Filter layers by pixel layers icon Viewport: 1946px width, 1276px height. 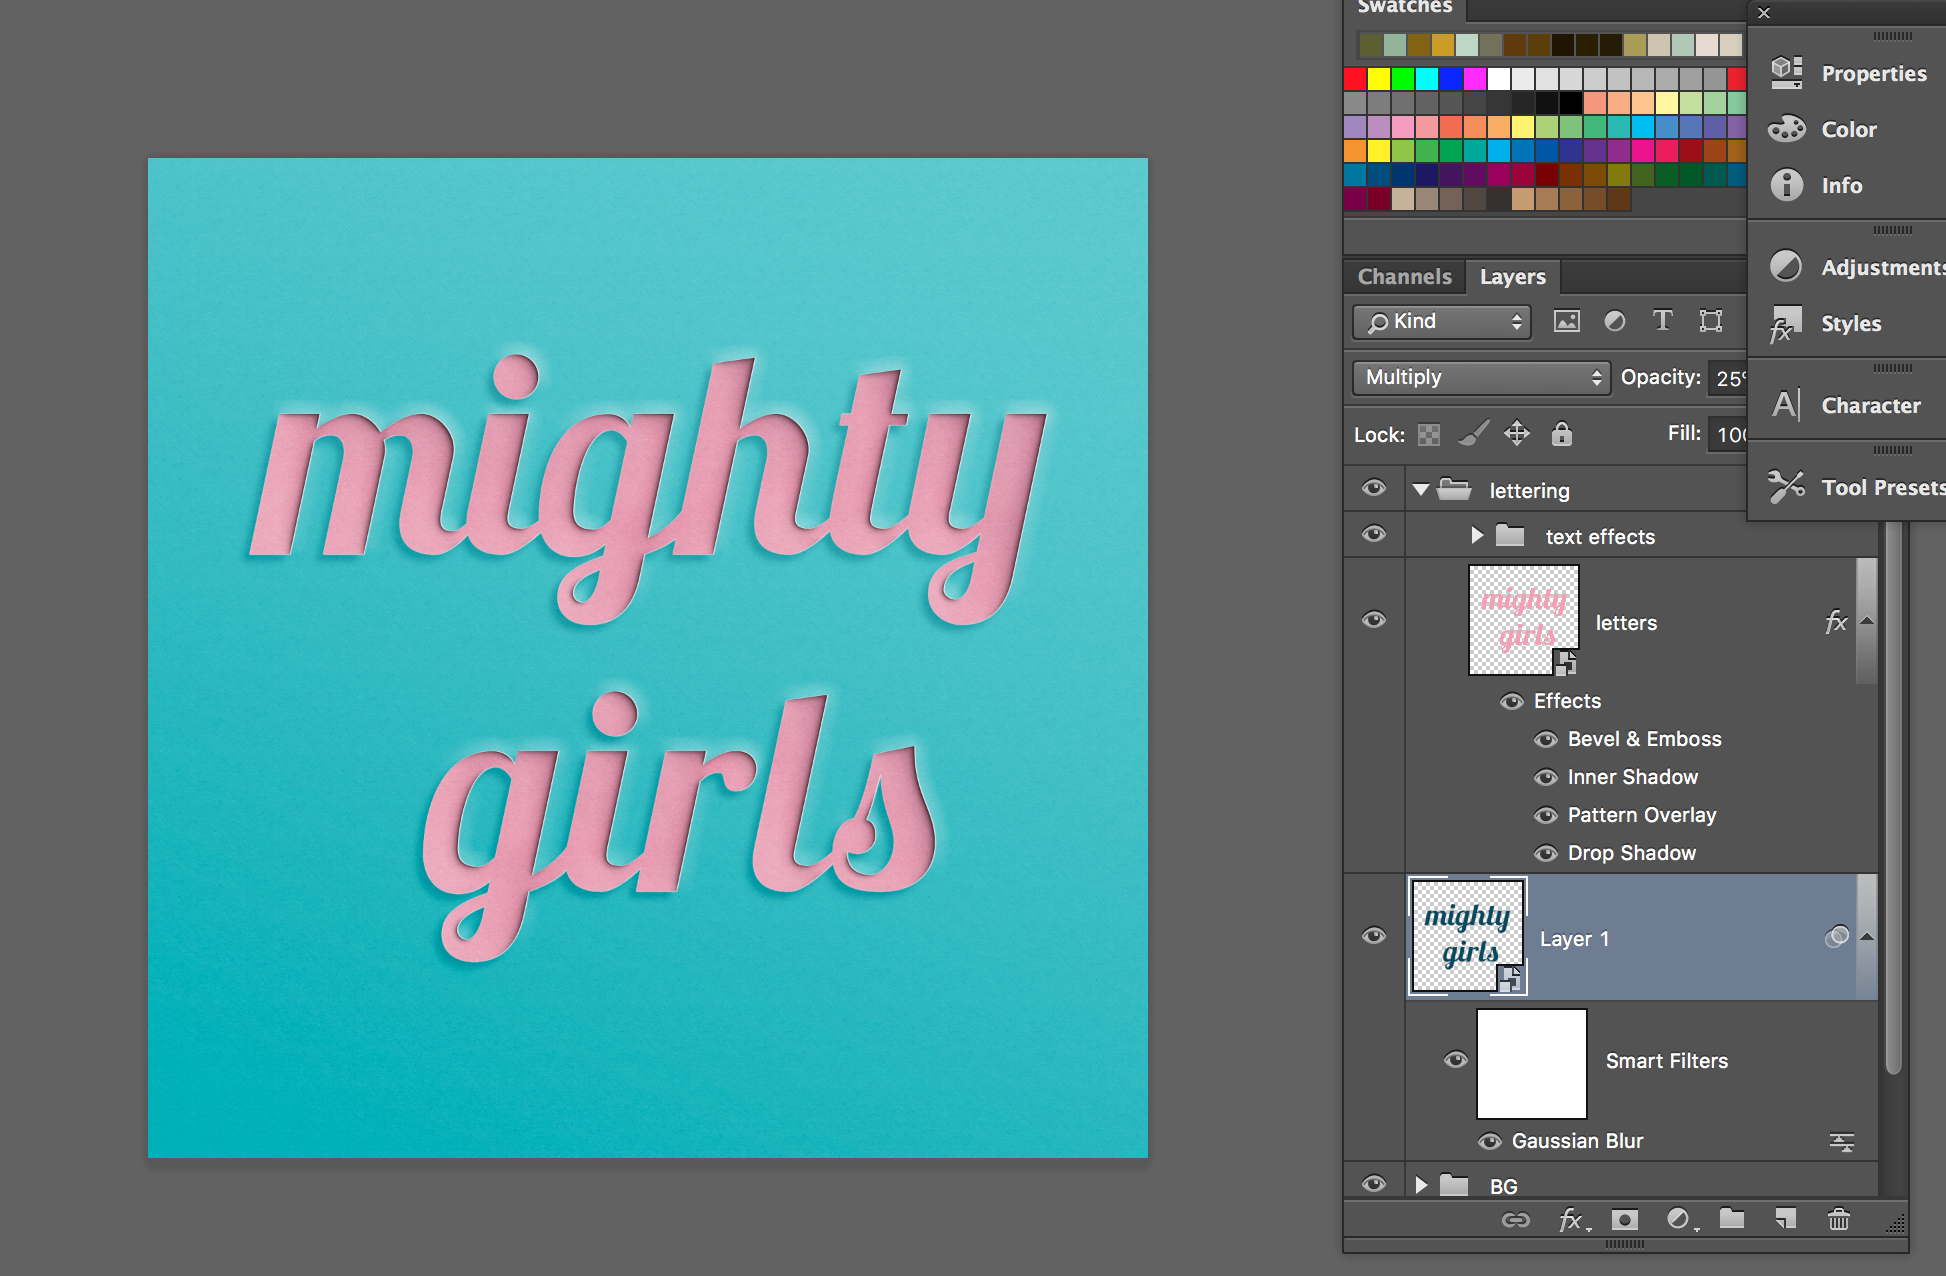click(1566, 321)
